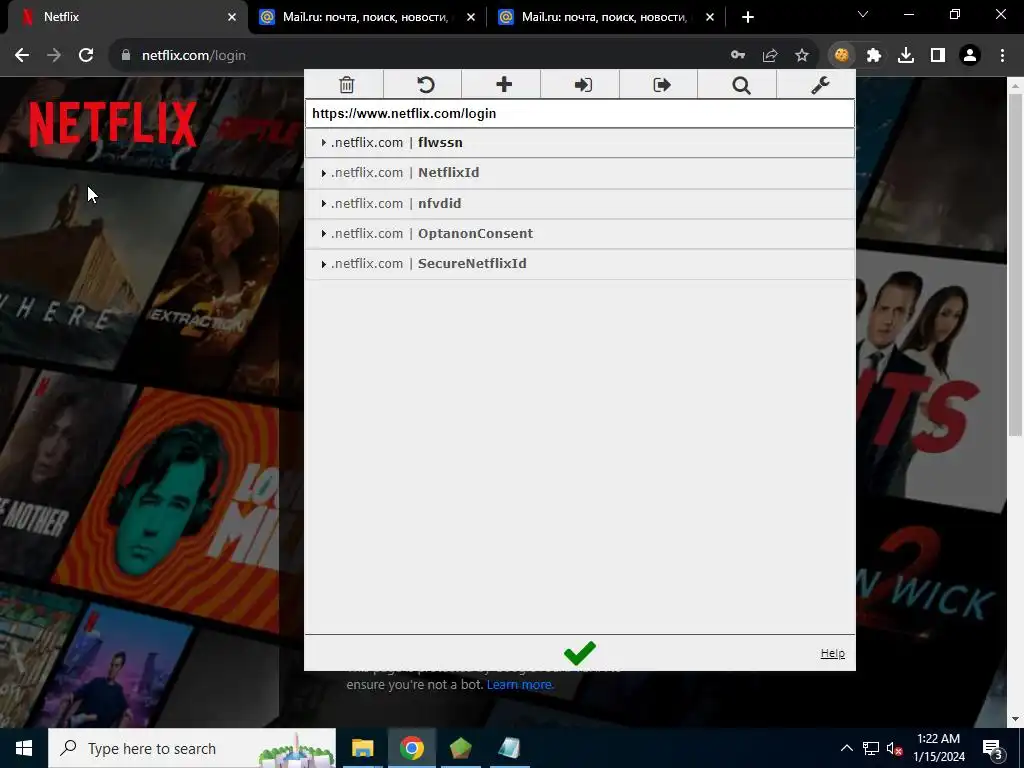This screenshot has width=1024, height=768.
Task: Switch to the first Mail.ru tab
Action: [366, 17]
